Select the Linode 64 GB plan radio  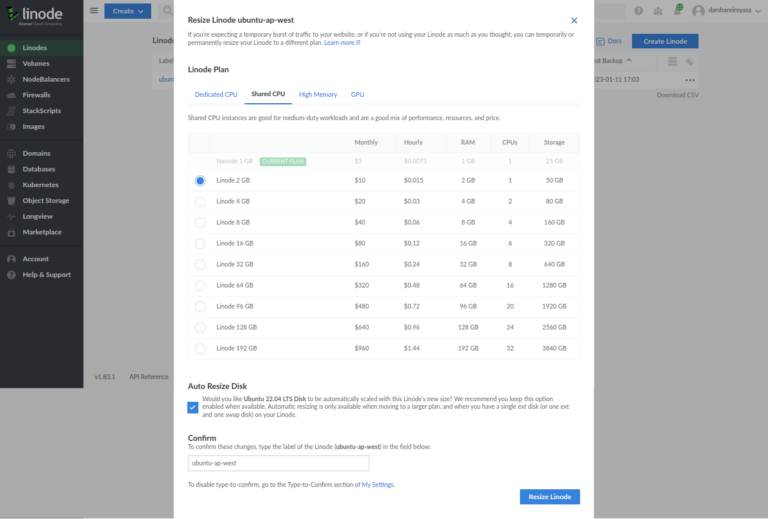(x=200, y=285)
